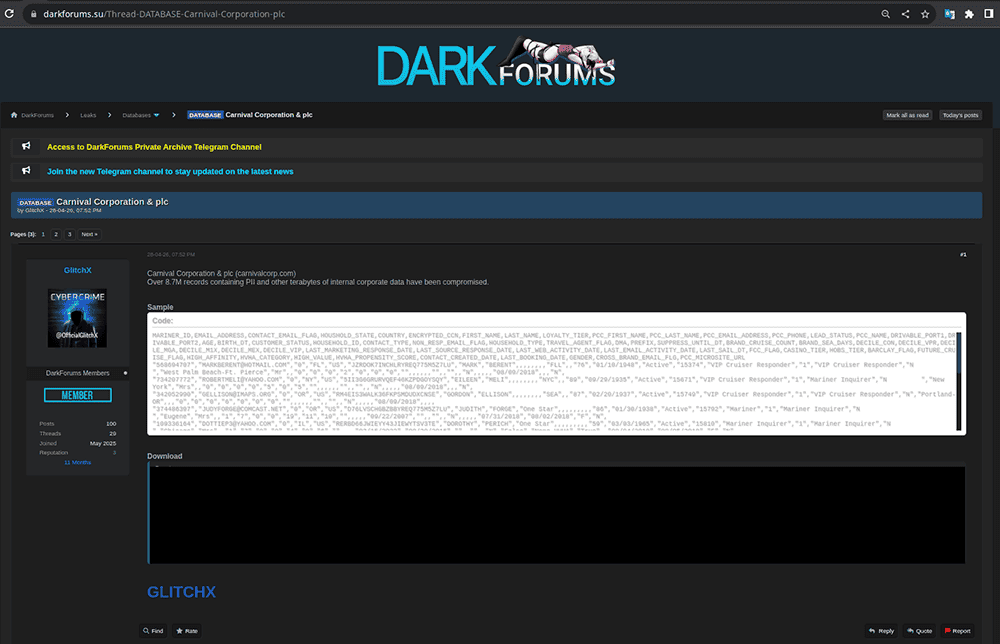This screenshot has width=1000, height=644.
Task: Click the MEMBER rank badge
Action: 78,395
